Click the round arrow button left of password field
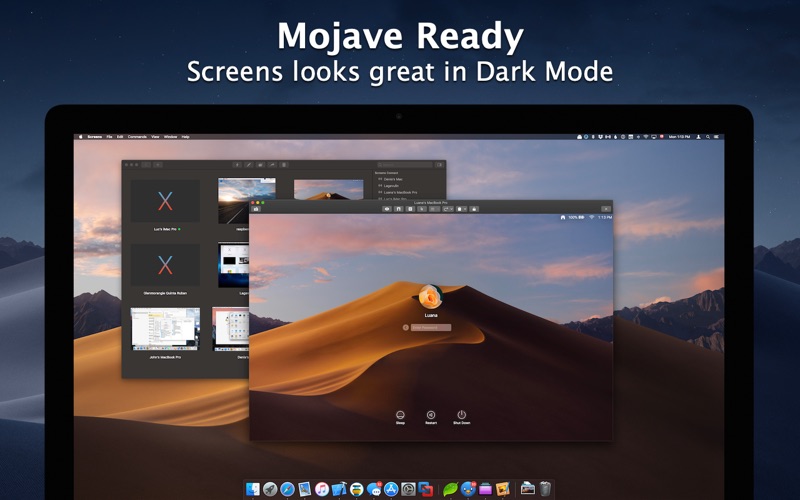Image resolution: width=800 pixels, height=500 pixels. pyautogui.click(x=406, y=328)
